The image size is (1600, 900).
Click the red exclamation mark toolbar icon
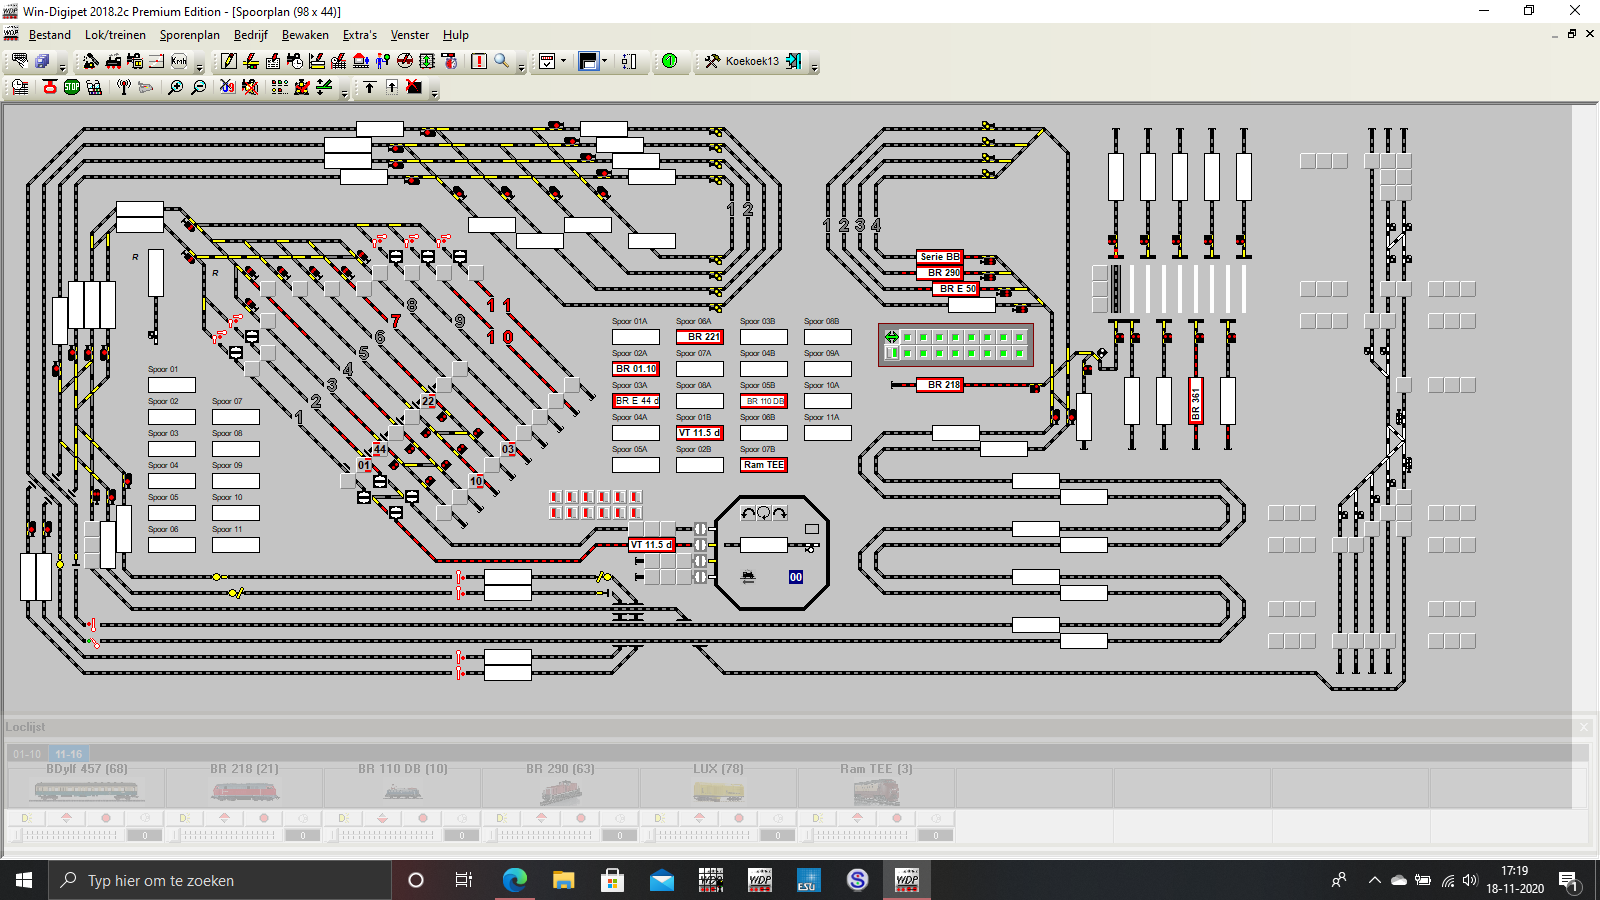[479, 61]
